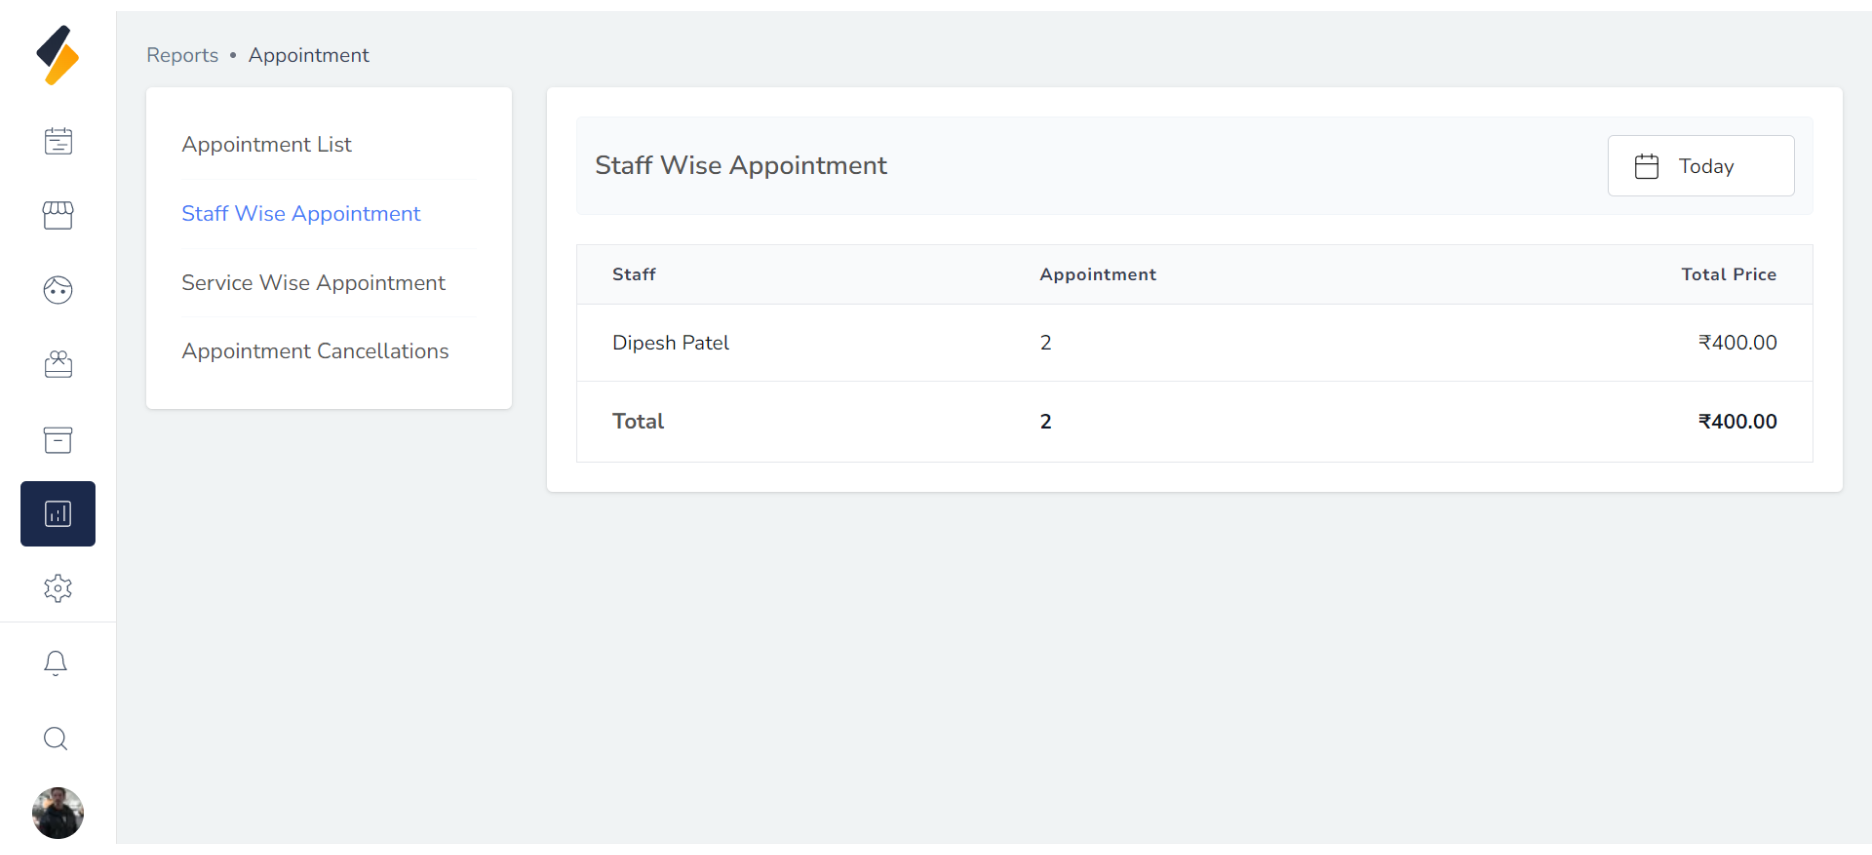1872x855 pixels.
Task: Select Appointment List report
Action: 267,145
